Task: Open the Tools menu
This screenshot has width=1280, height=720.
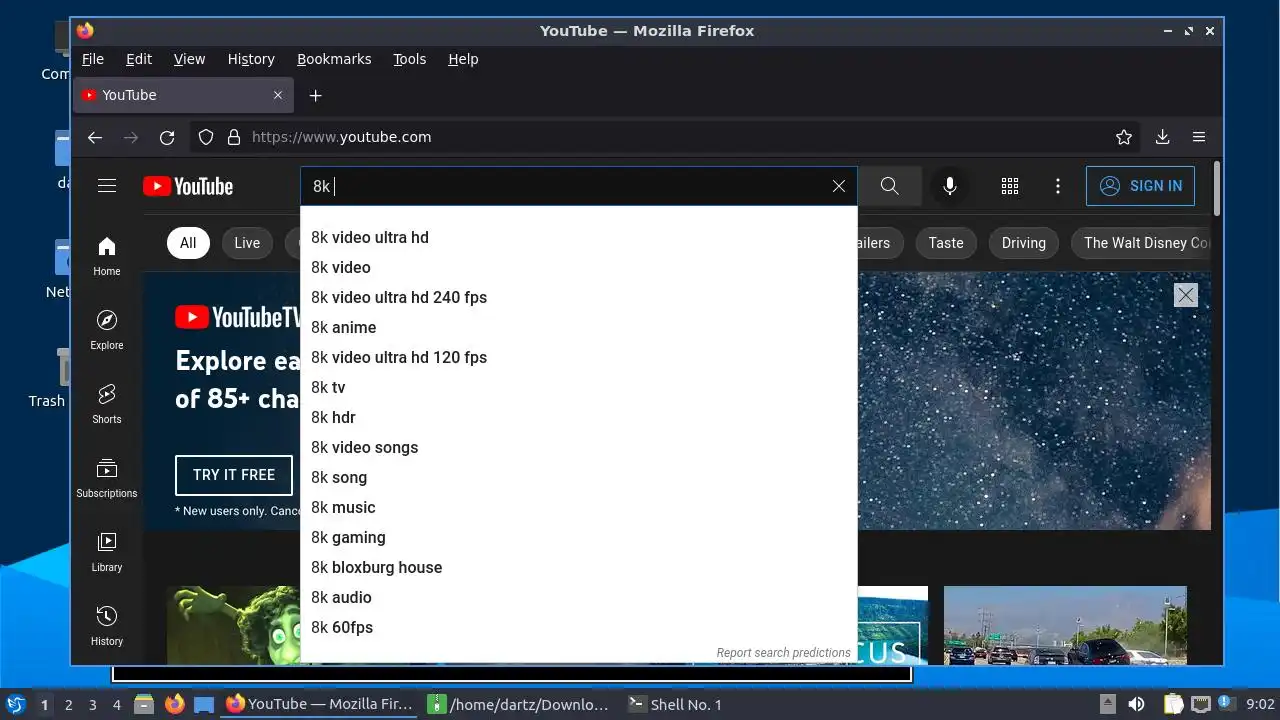Action: (x=410, y=59)
